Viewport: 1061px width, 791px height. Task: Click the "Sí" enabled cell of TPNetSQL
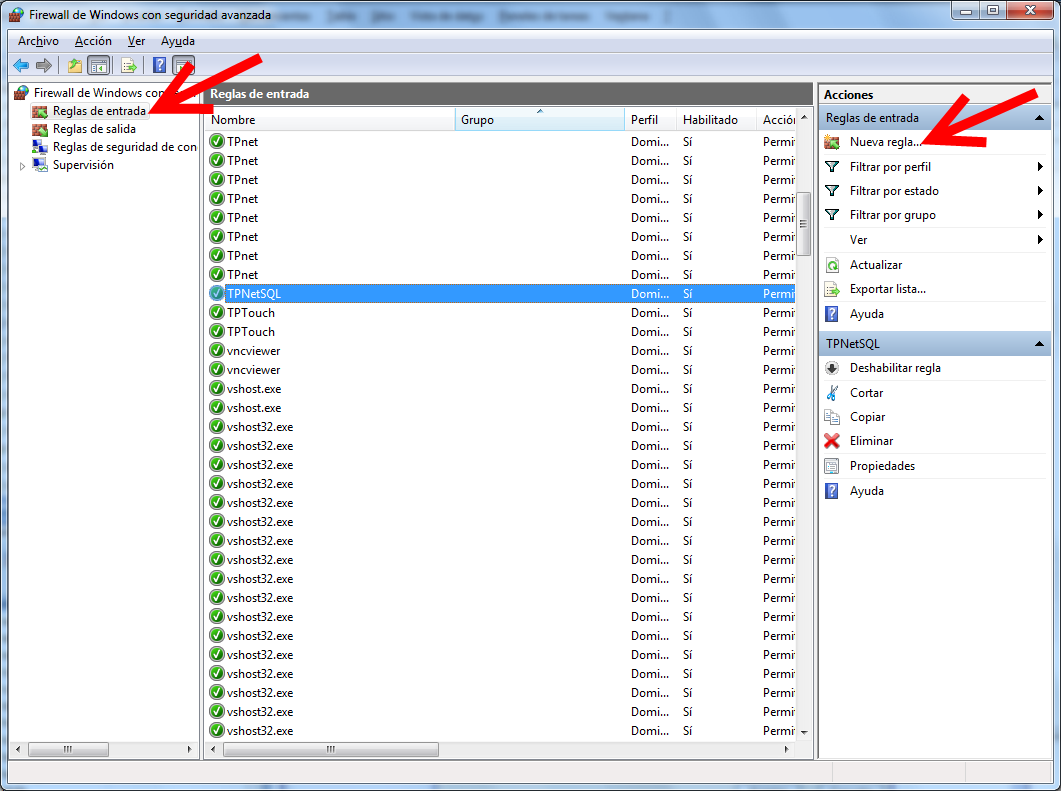[x=687, y=294]
